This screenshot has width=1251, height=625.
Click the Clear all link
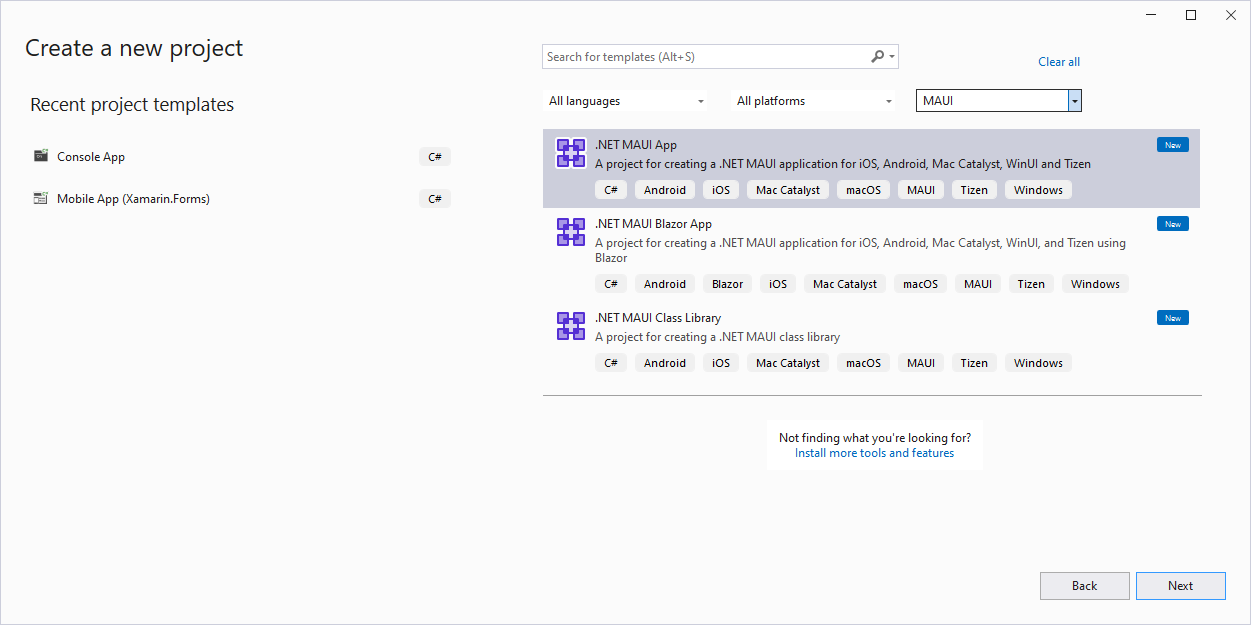1058,62
